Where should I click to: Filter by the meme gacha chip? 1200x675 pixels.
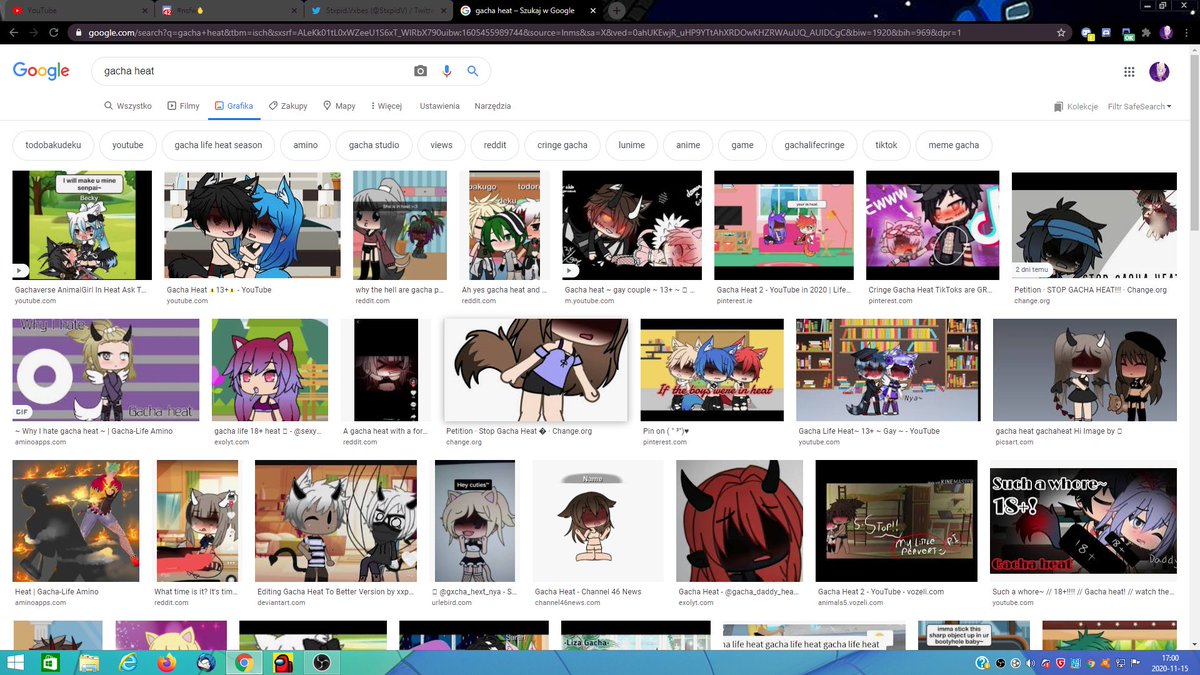(x=954, y=145)
